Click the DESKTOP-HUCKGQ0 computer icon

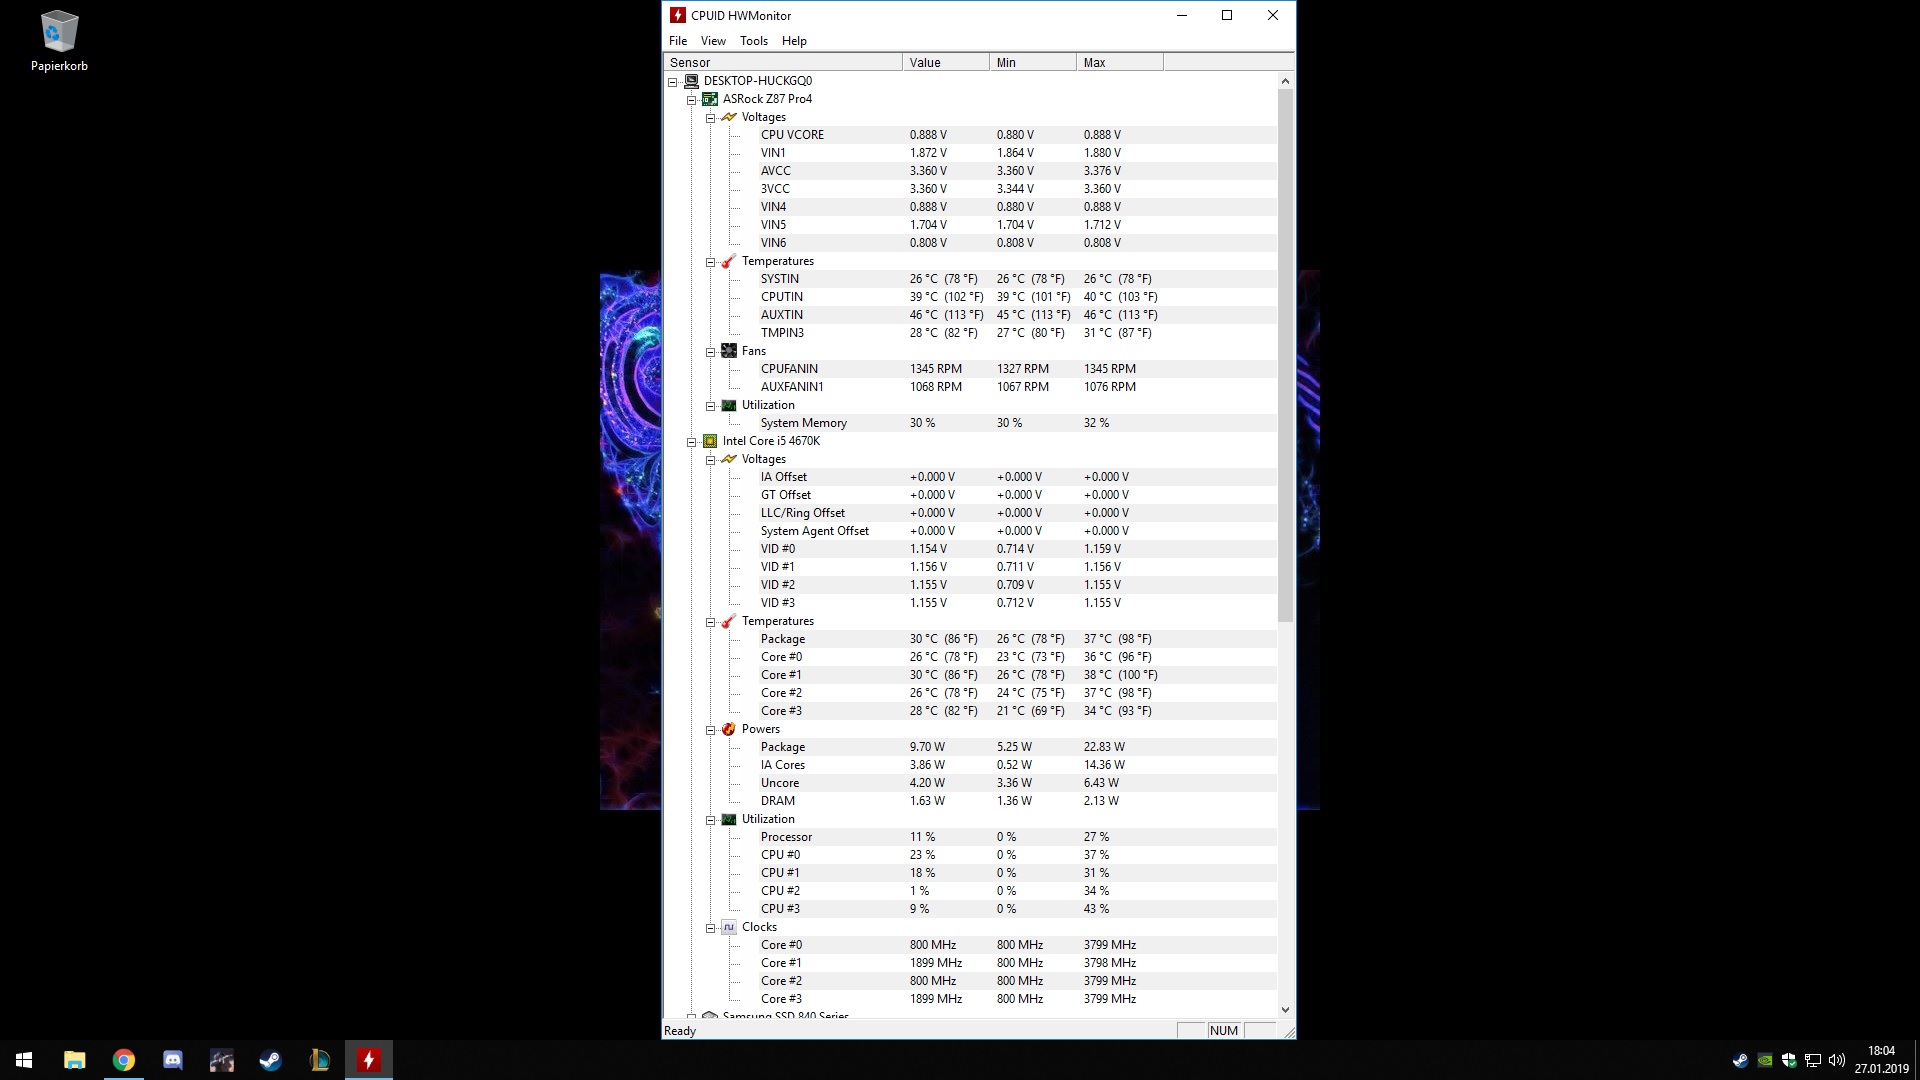point(691,81)
